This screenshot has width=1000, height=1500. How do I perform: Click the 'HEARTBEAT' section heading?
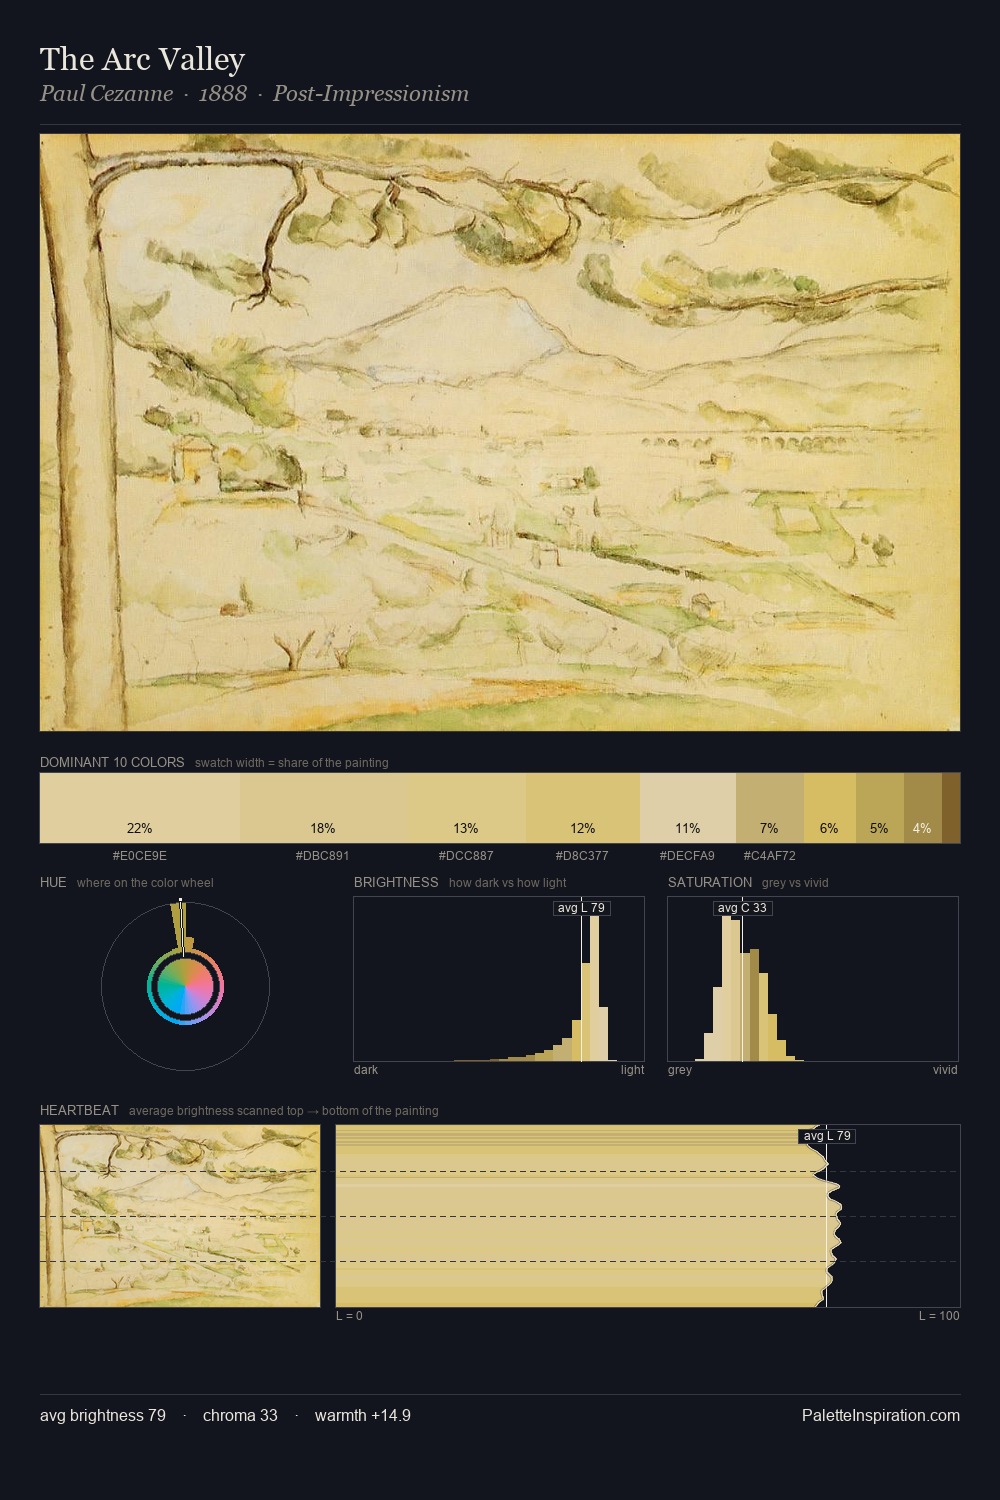click(79, 1110)
